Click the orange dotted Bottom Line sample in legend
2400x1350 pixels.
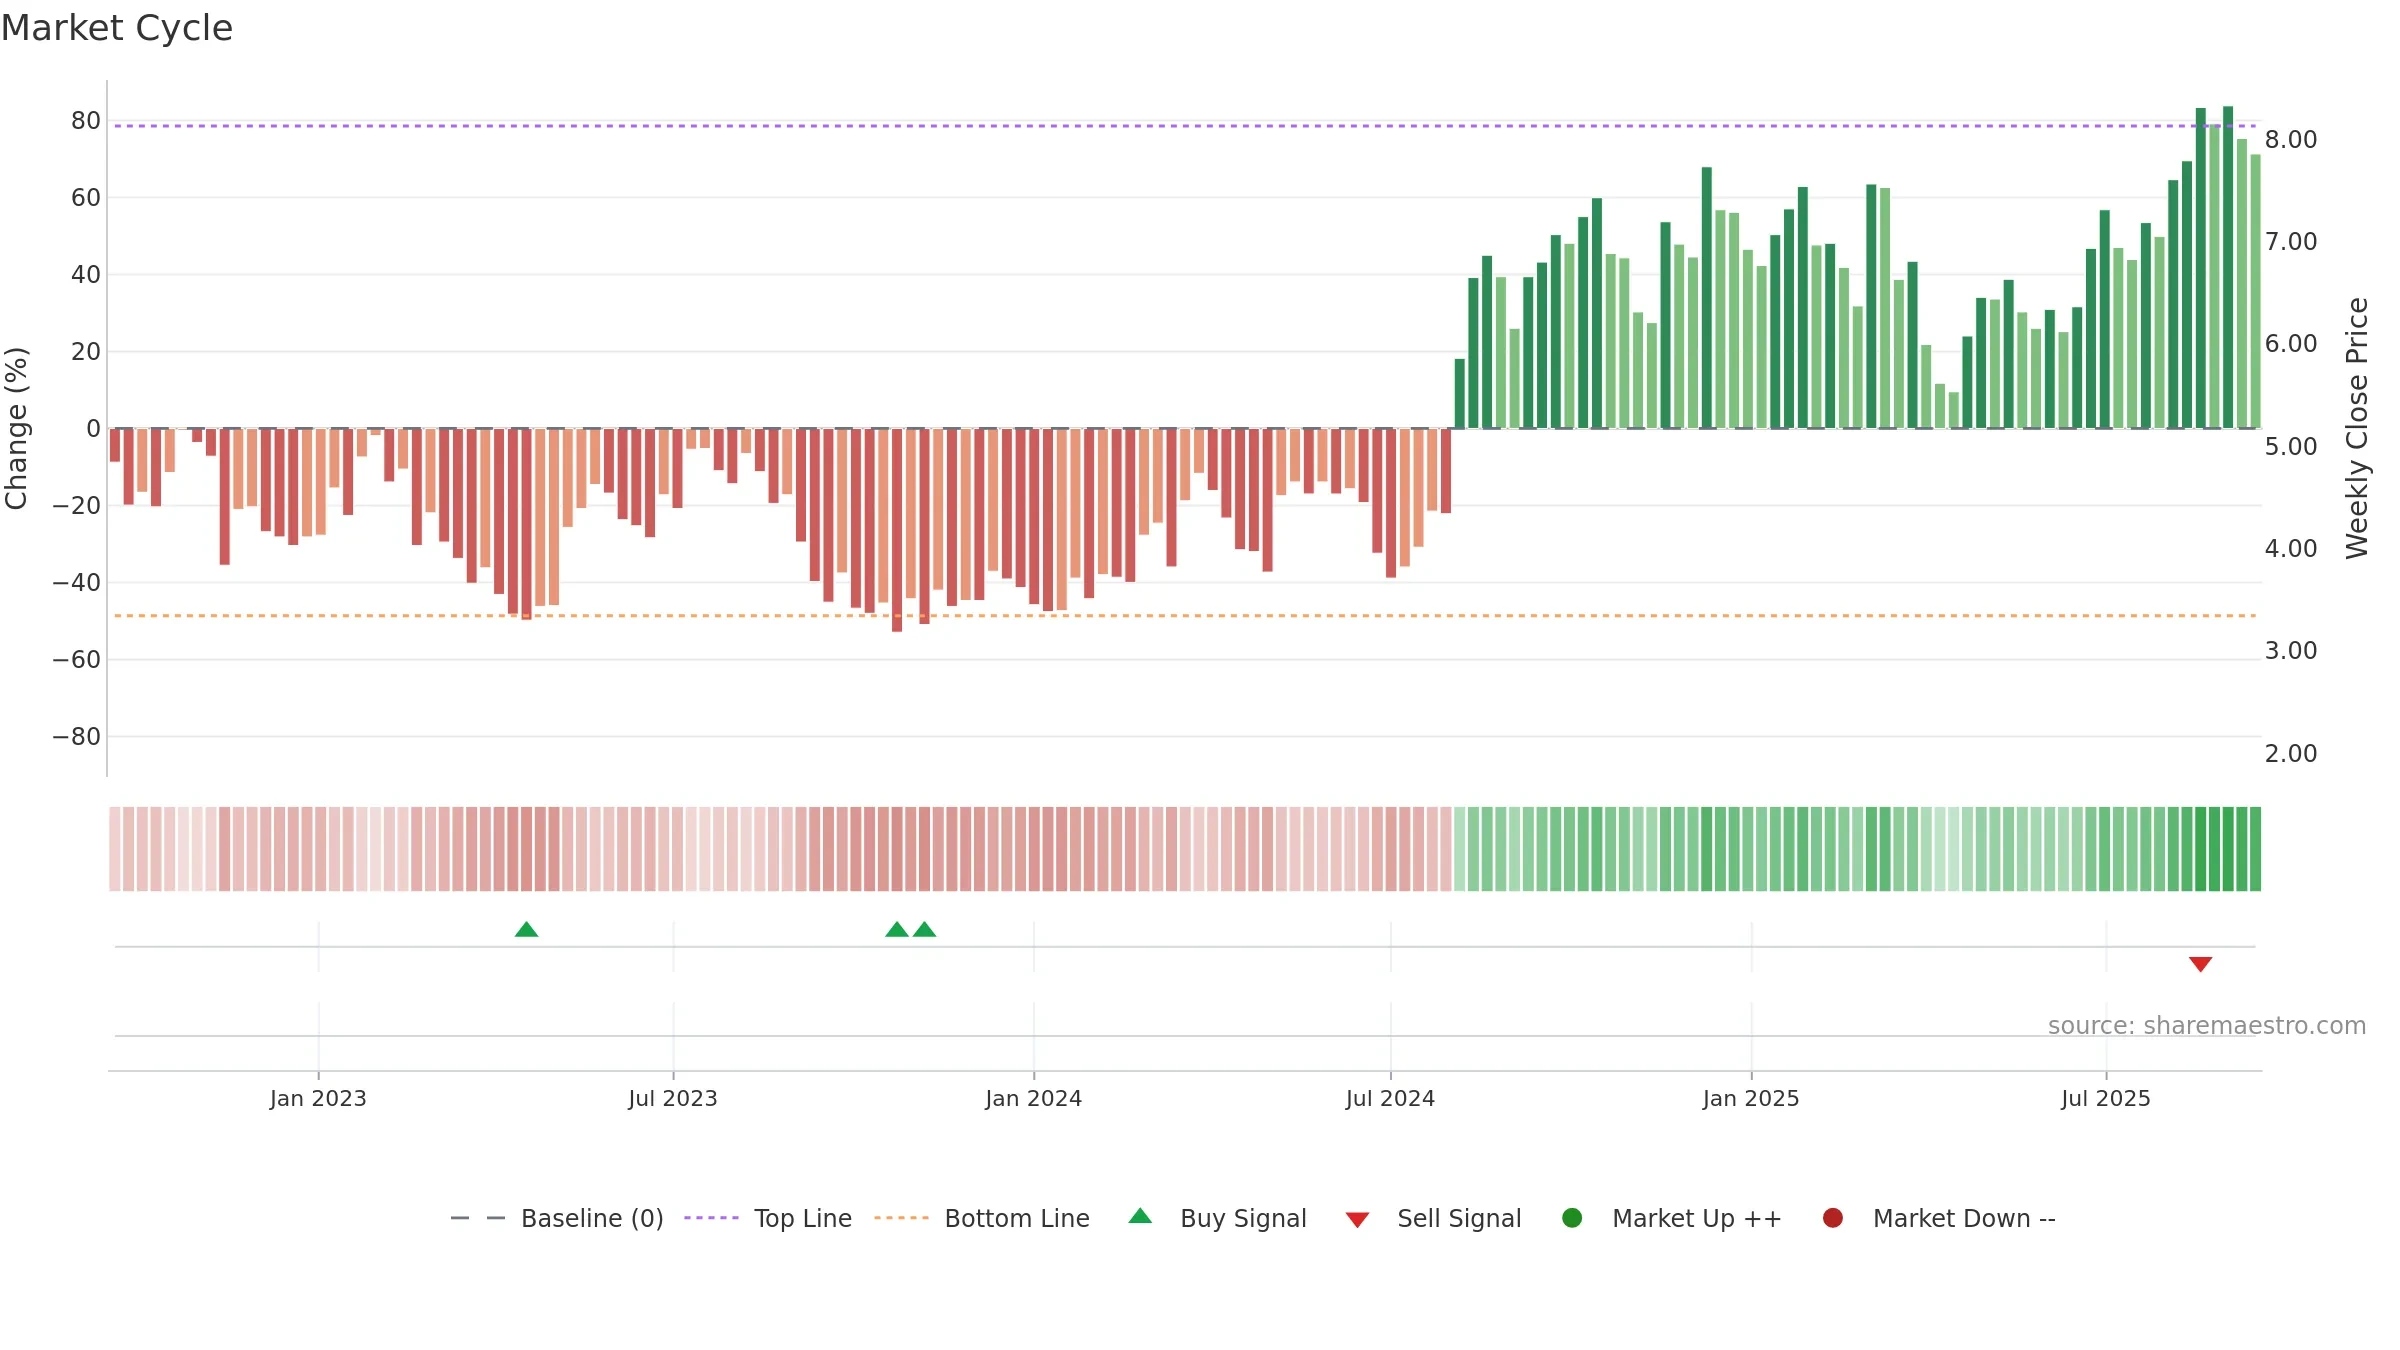coord(901,1218)
